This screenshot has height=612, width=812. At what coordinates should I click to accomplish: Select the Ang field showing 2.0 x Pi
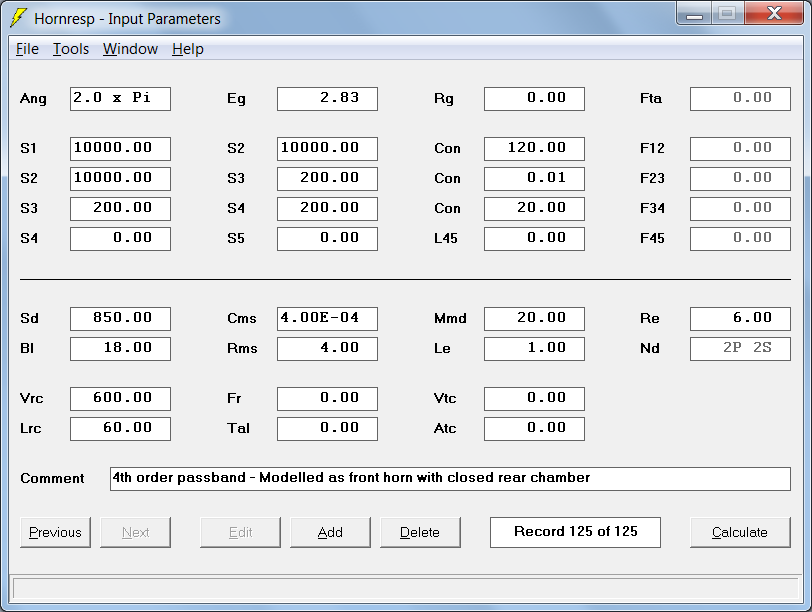point(120,98)
